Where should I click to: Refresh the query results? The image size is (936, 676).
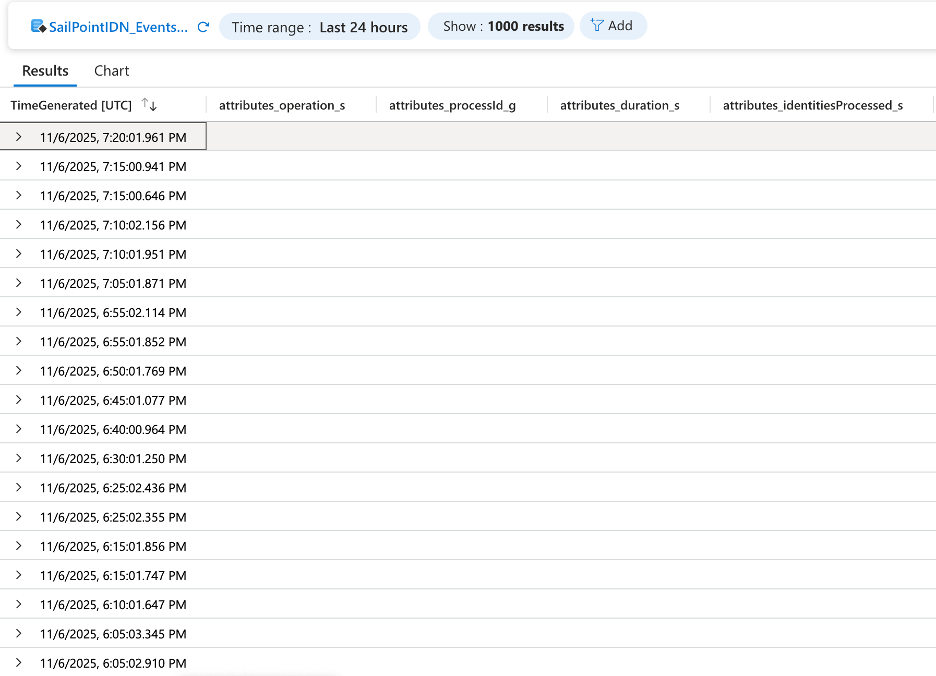(203, 27)
